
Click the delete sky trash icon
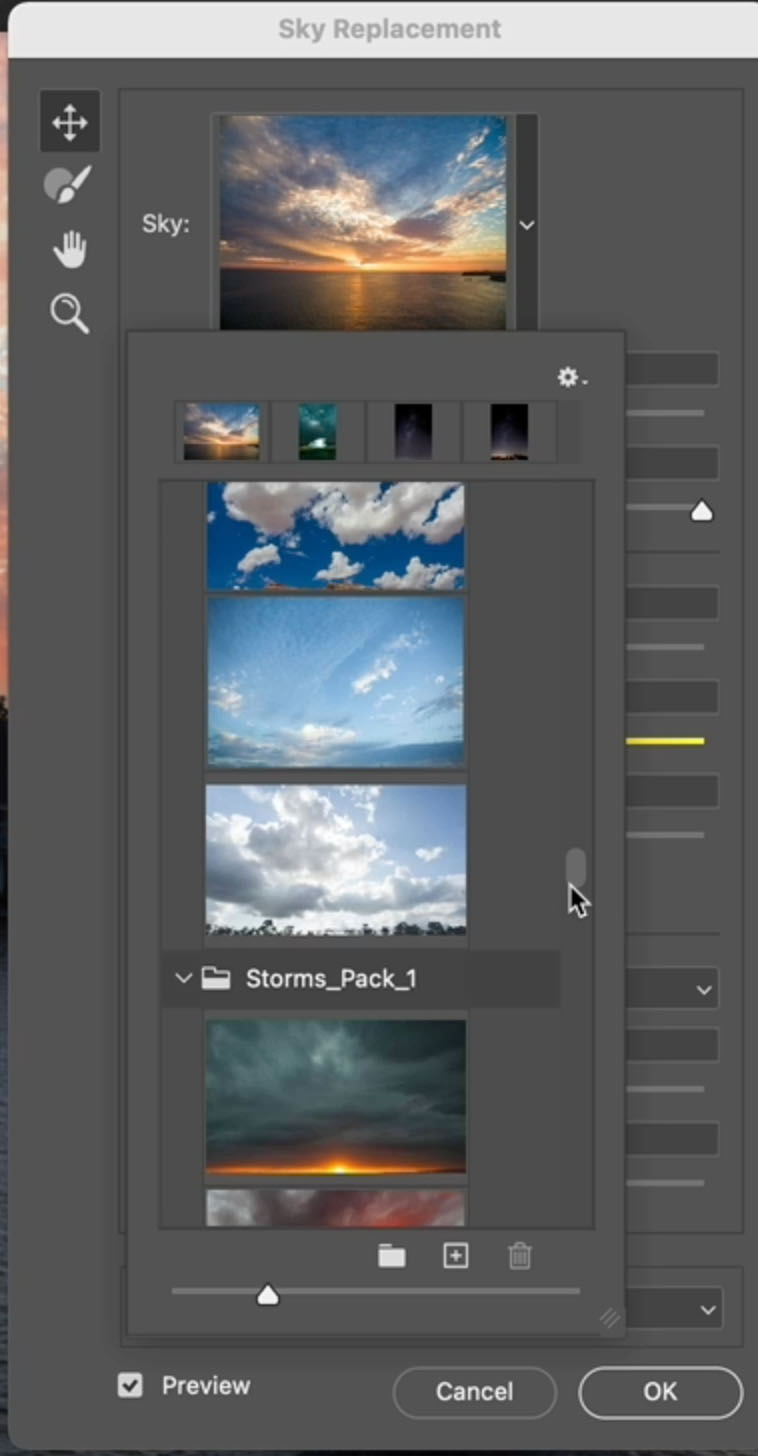(x=520, y=1256)
